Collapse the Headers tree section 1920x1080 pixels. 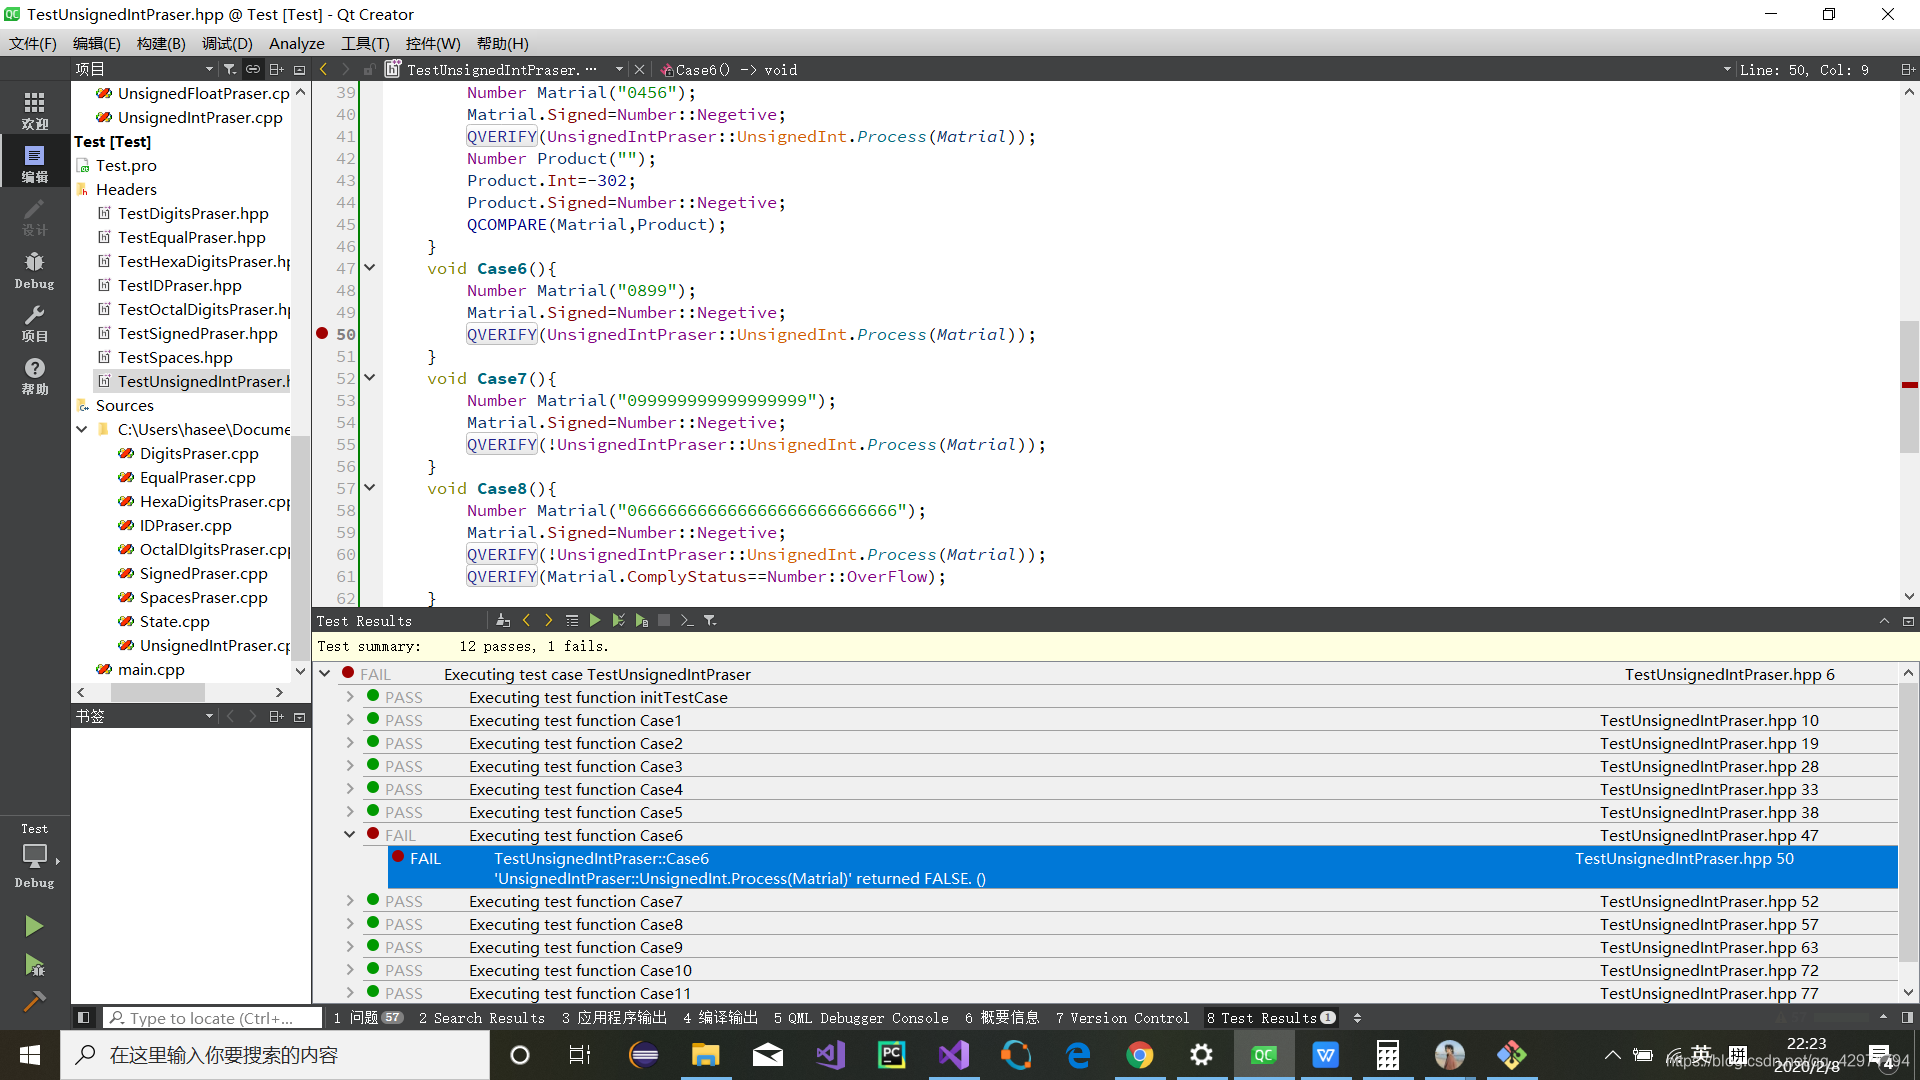coord(82,189)
